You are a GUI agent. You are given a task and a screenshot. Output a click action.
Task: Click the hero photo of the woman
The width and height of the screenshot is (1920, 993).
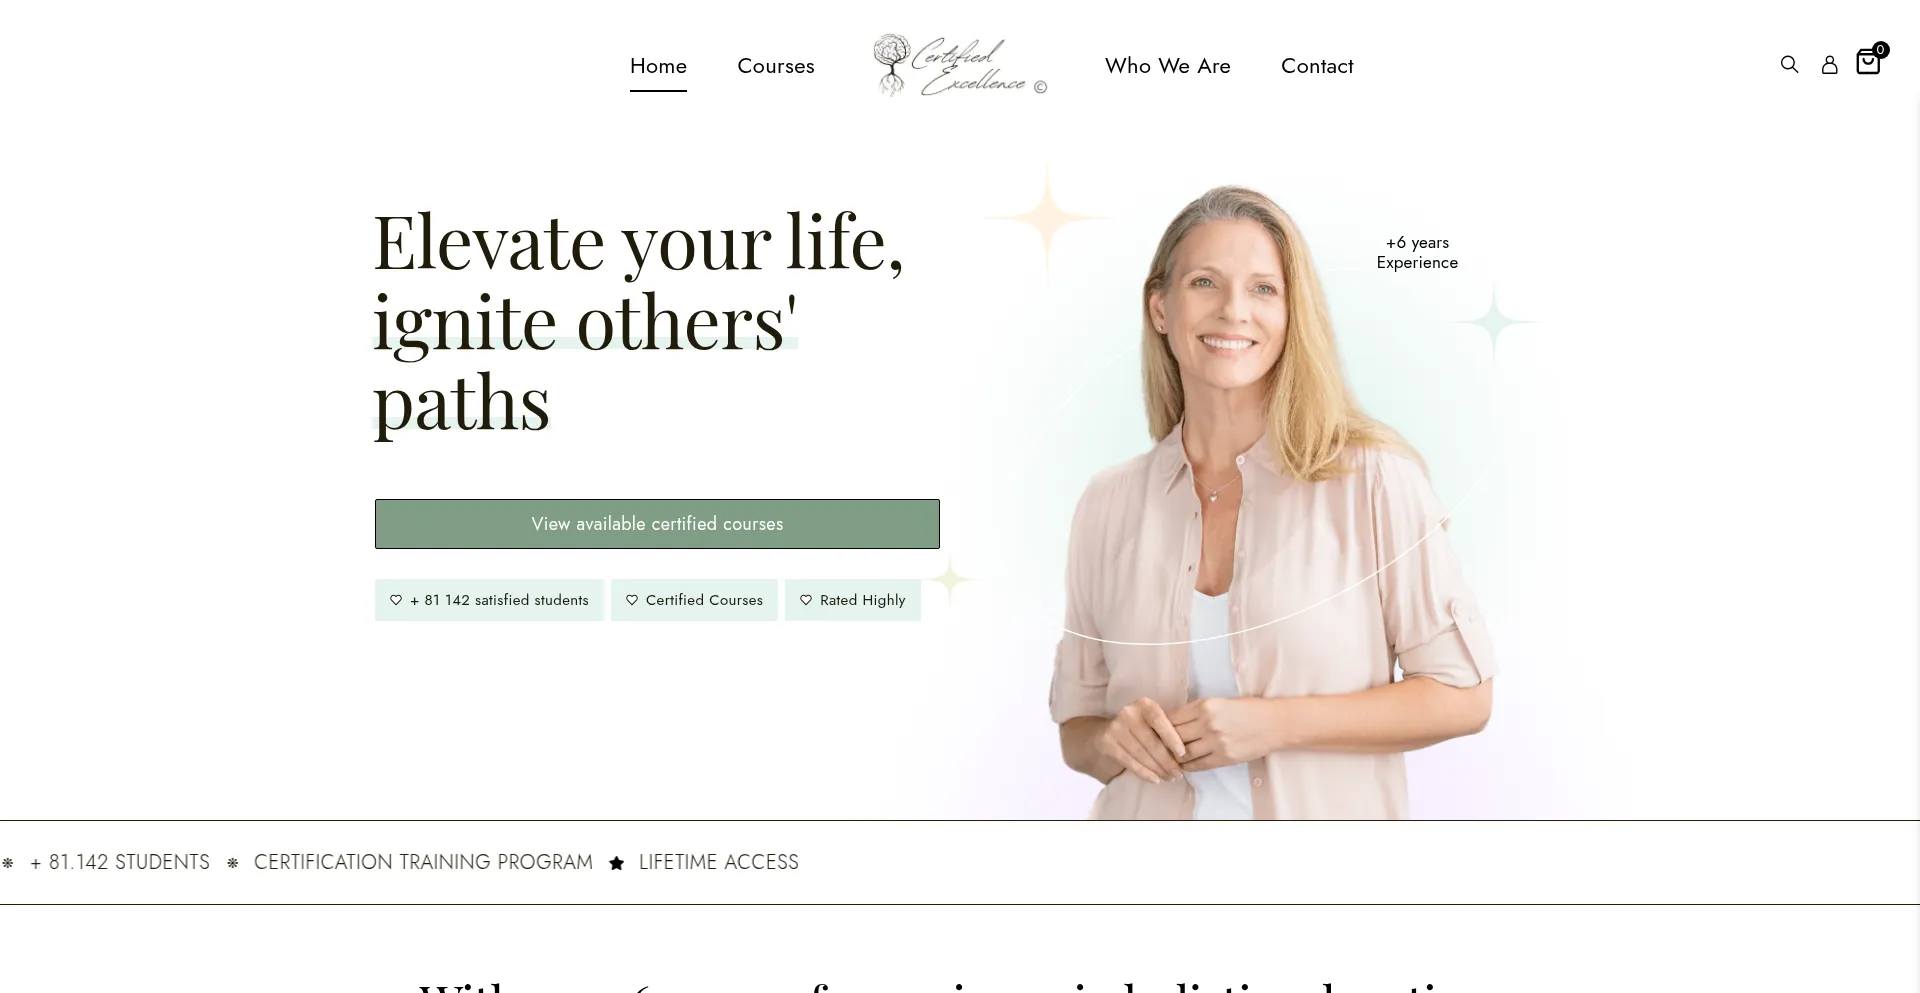point(1265,500)
